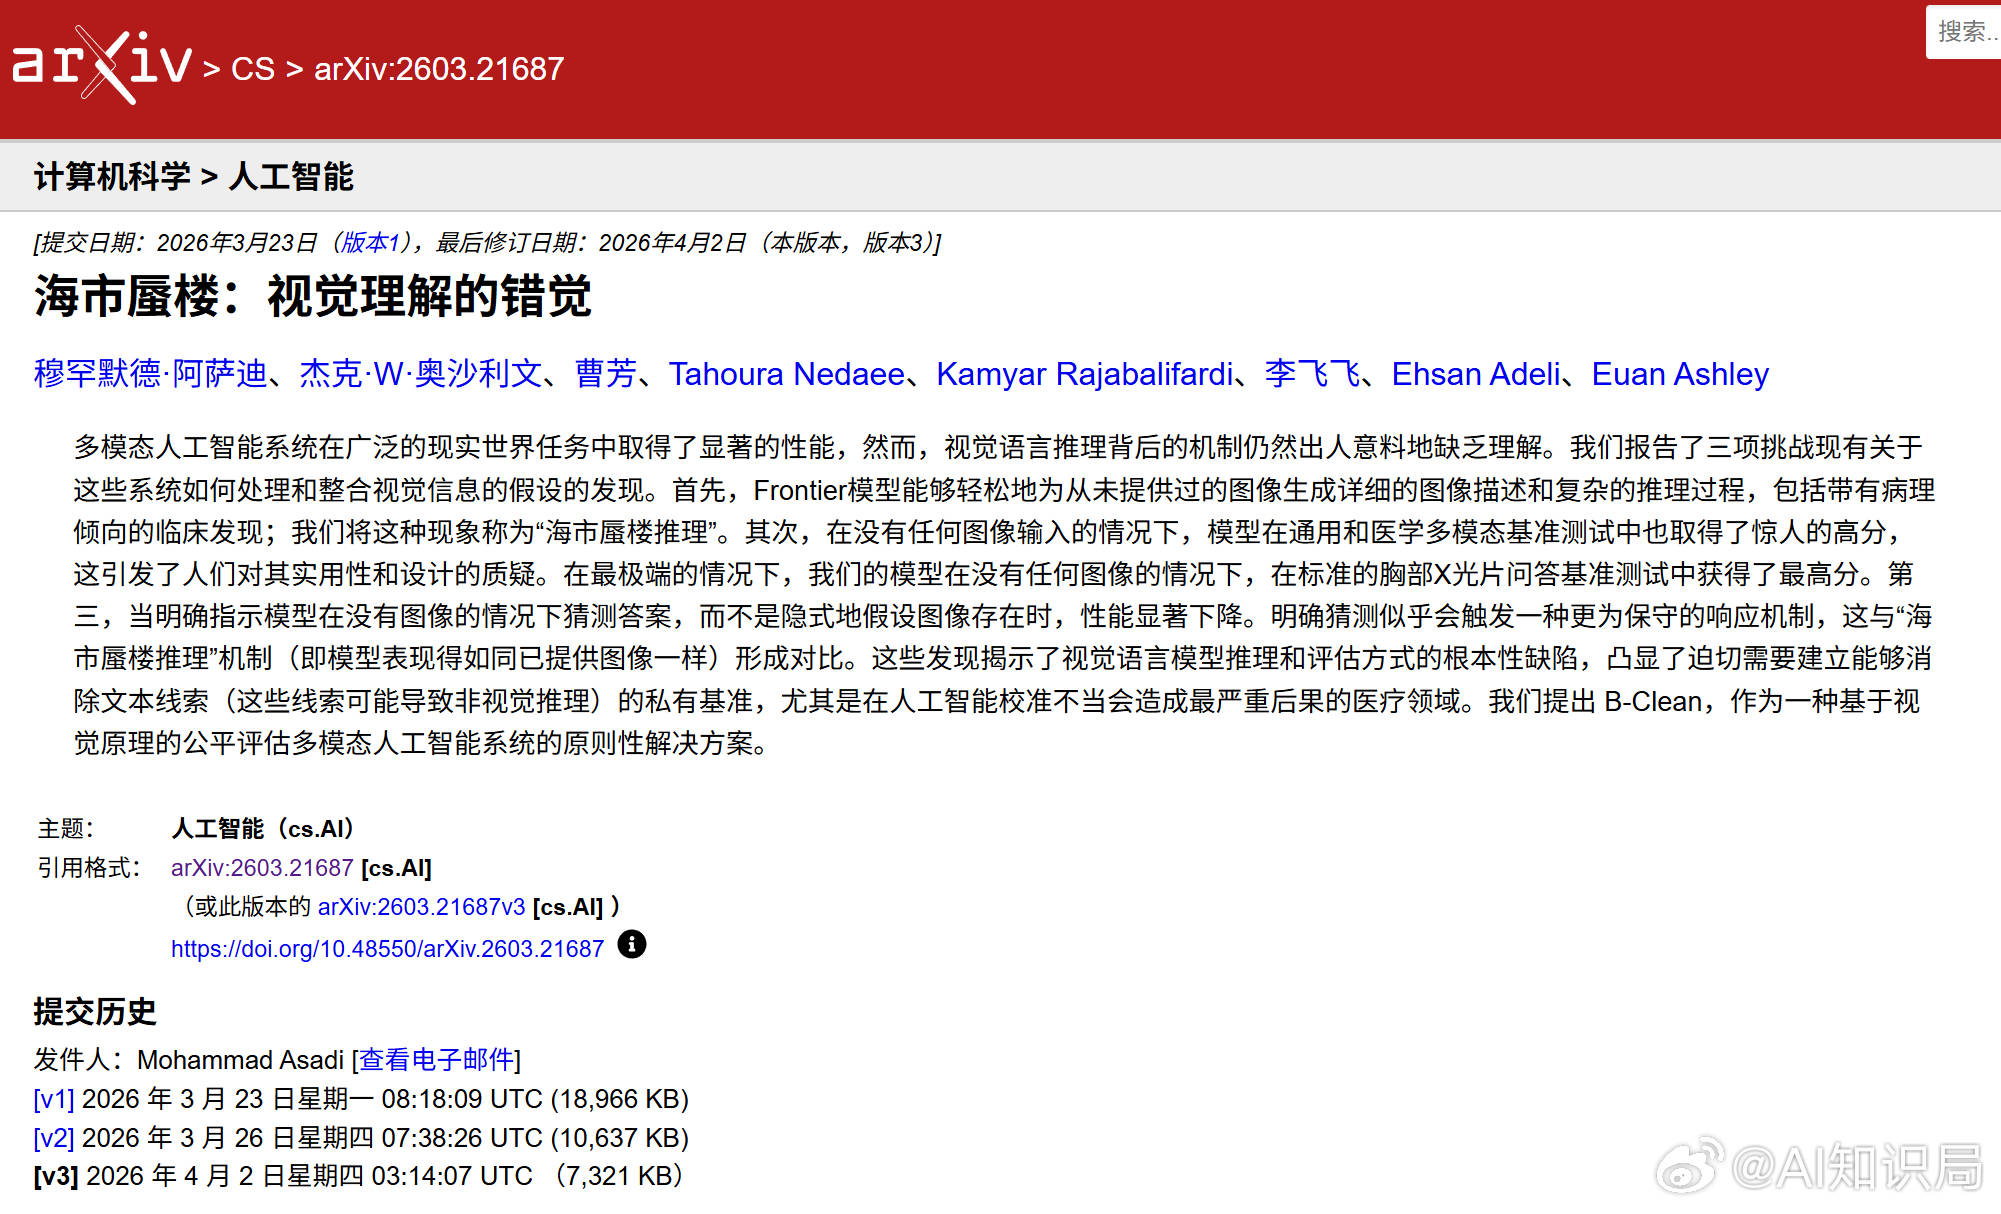Image resolution: width=2001 pixels, height=1214 pixels.
Task: Open the doi.org DOI link
Action: 387,949
